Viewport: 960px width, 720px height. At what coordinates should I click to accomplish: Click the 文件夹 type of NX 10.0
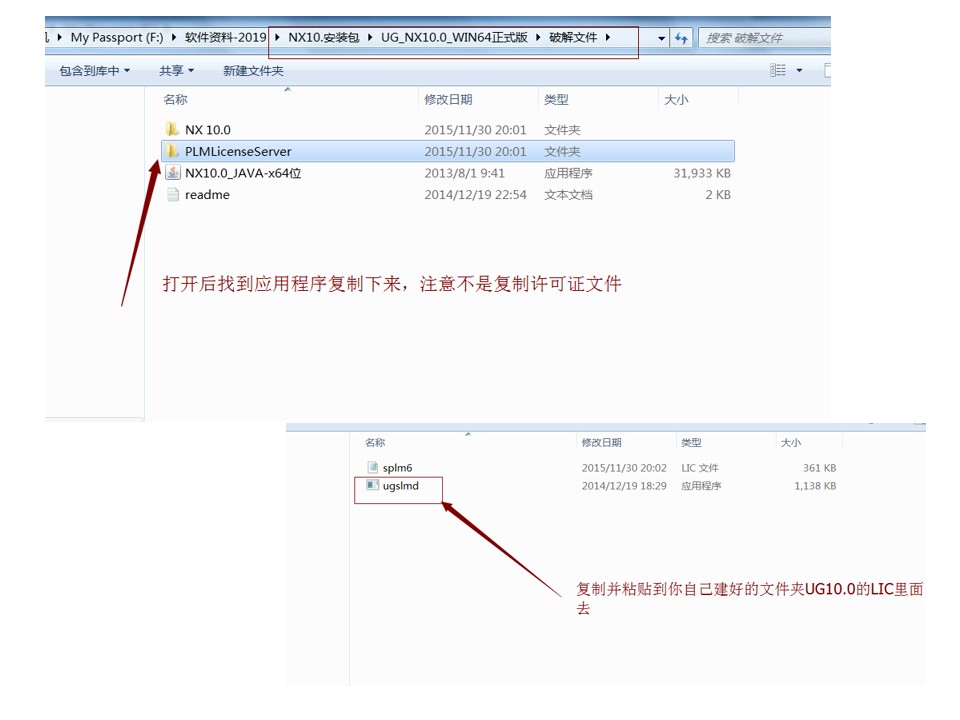tap(562, 130)
